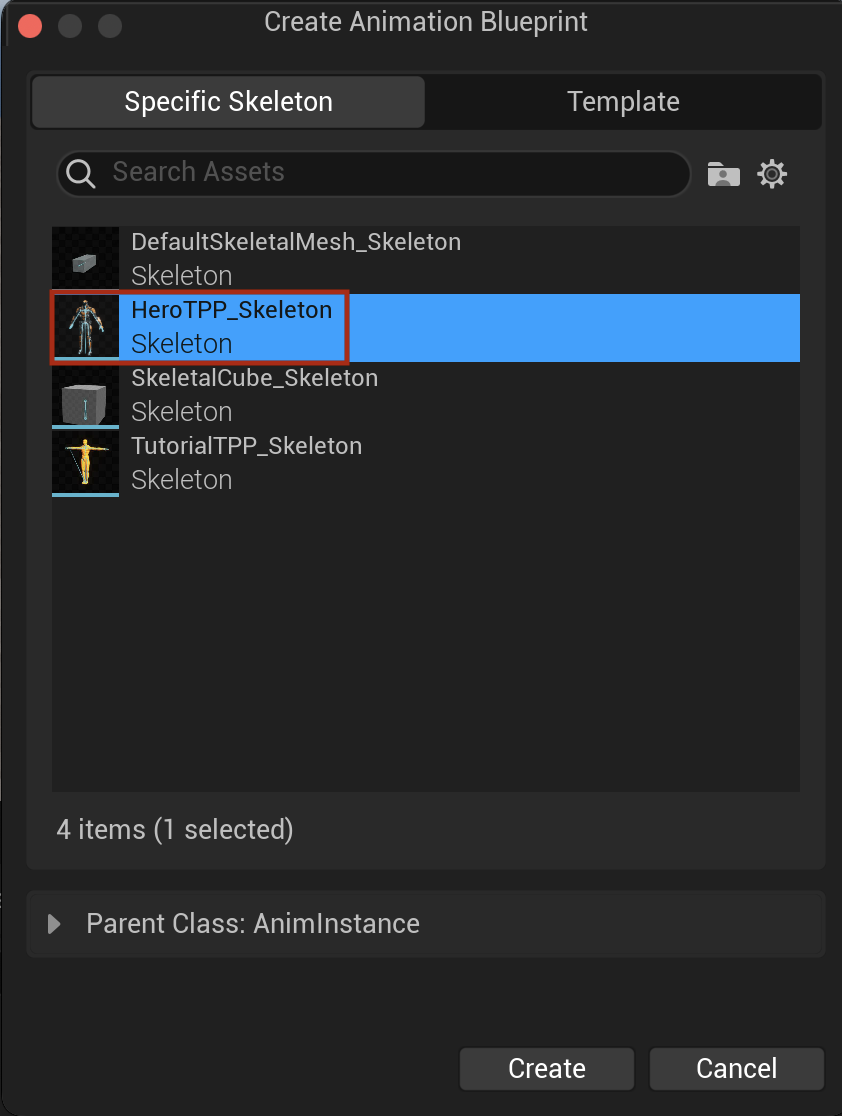Screen dimensions: 842x1116
Task: Open the gear settings icon
Action: point(772,174)
